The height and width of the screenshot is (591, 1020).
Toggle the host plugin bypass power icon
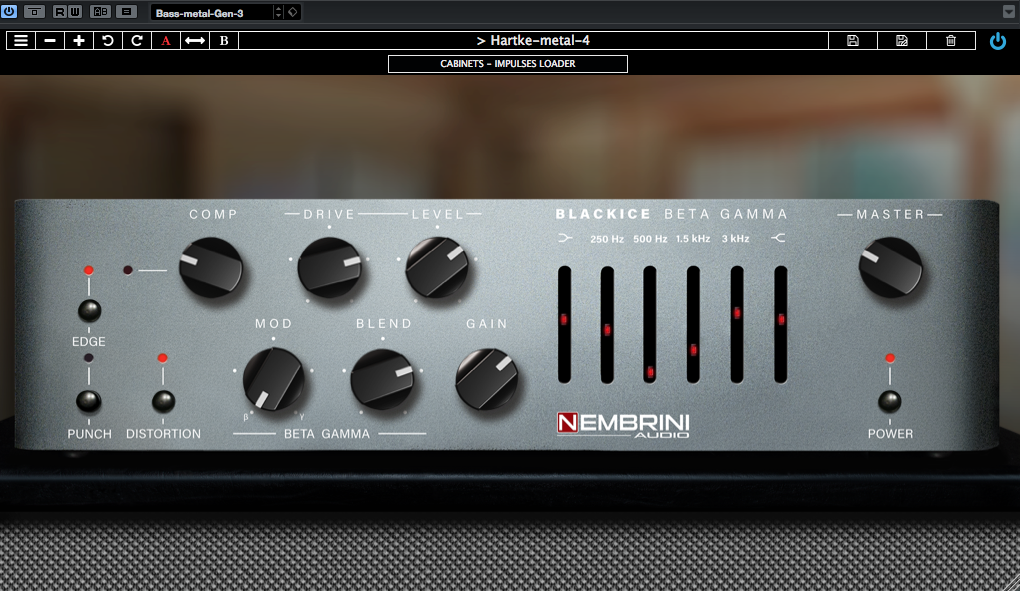tap(9, 11)
